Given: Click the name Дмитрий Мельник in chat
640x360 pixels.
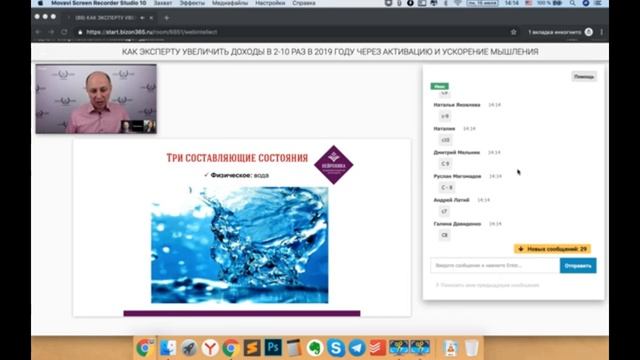Looking at the screenshot, I should [456, 152].
